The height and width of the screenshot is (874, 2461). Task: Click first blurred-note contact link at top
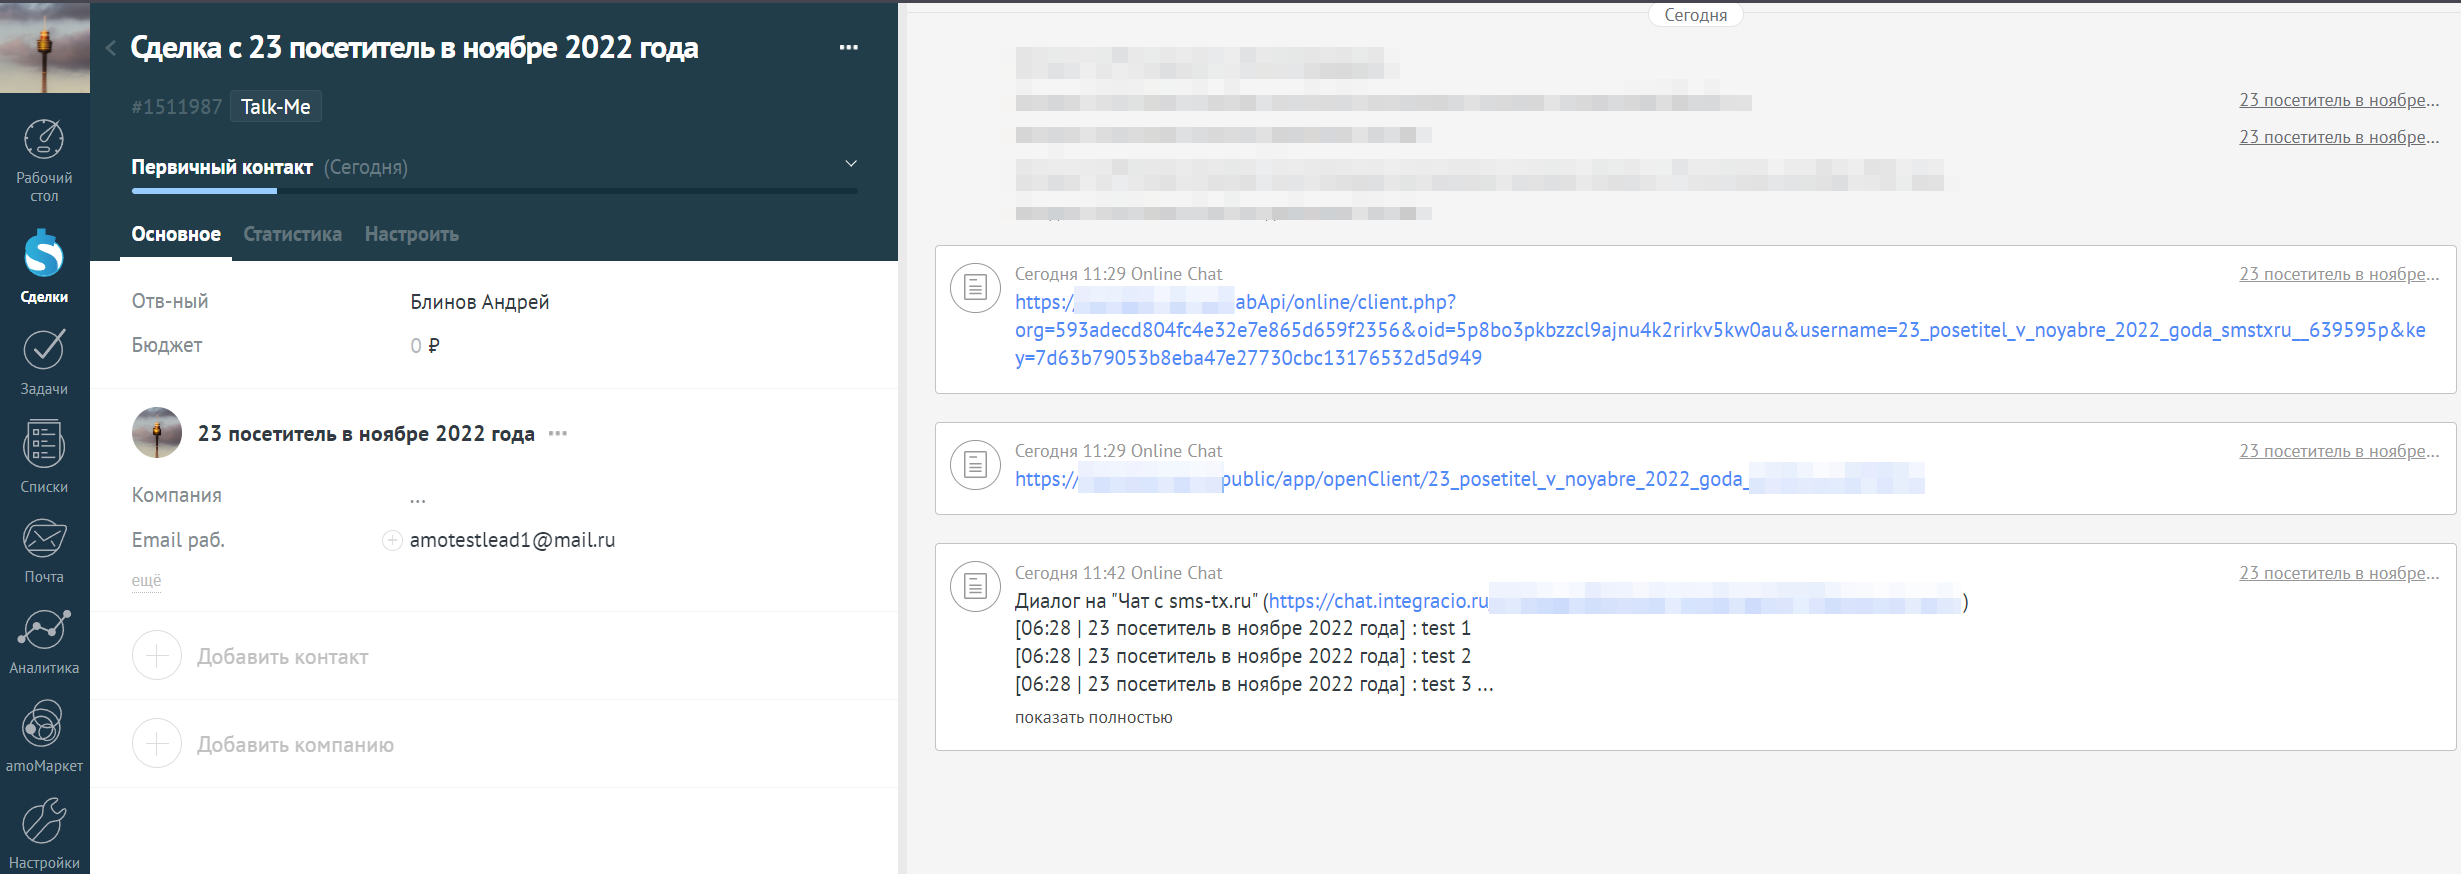tap(2339, 100)
